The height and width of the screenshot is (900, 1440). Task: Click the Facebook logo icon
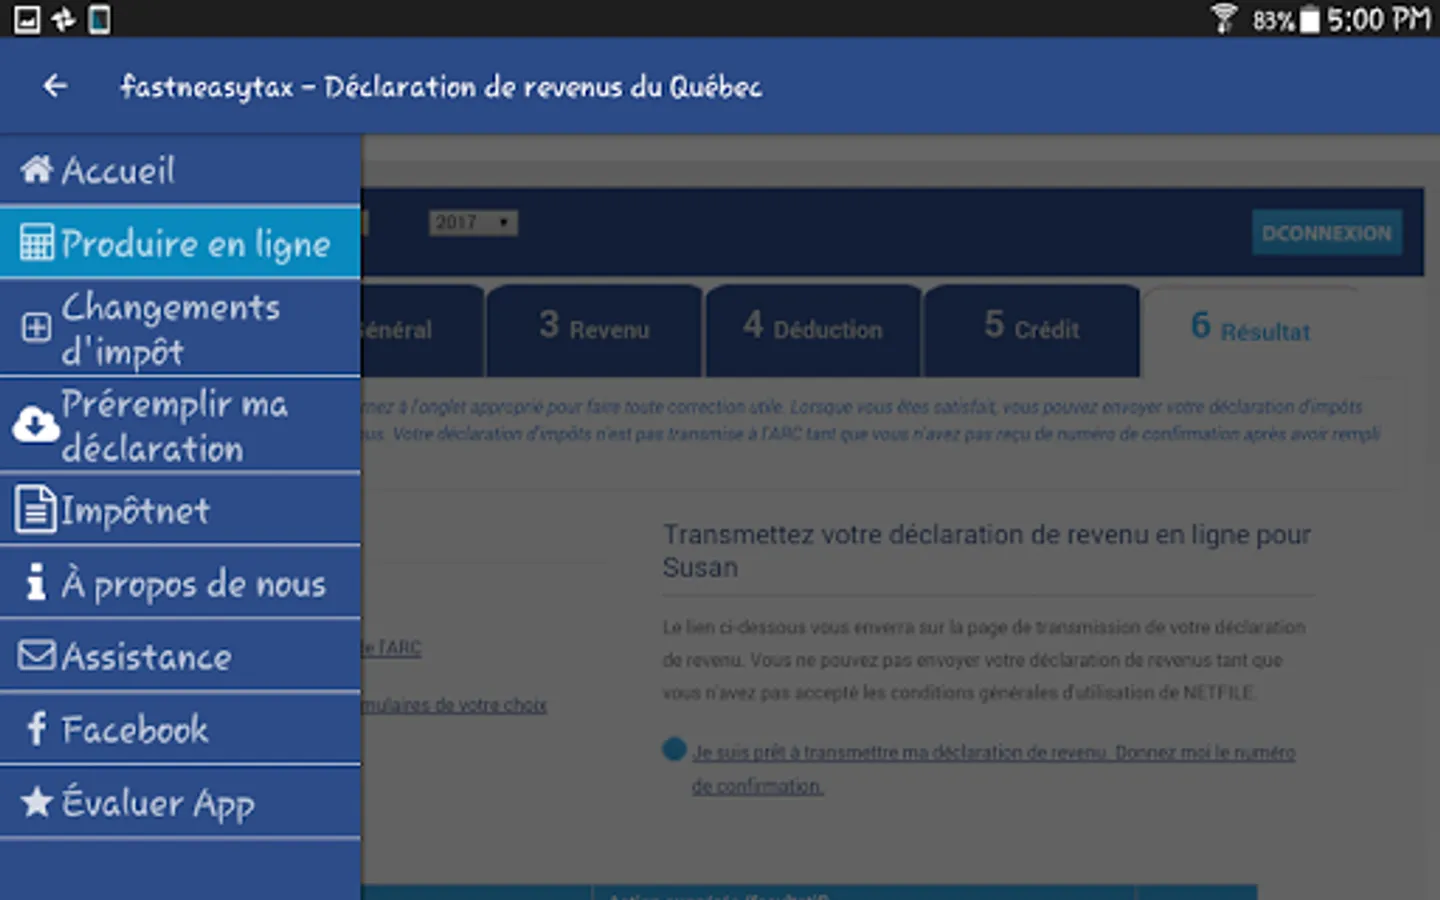37,728
